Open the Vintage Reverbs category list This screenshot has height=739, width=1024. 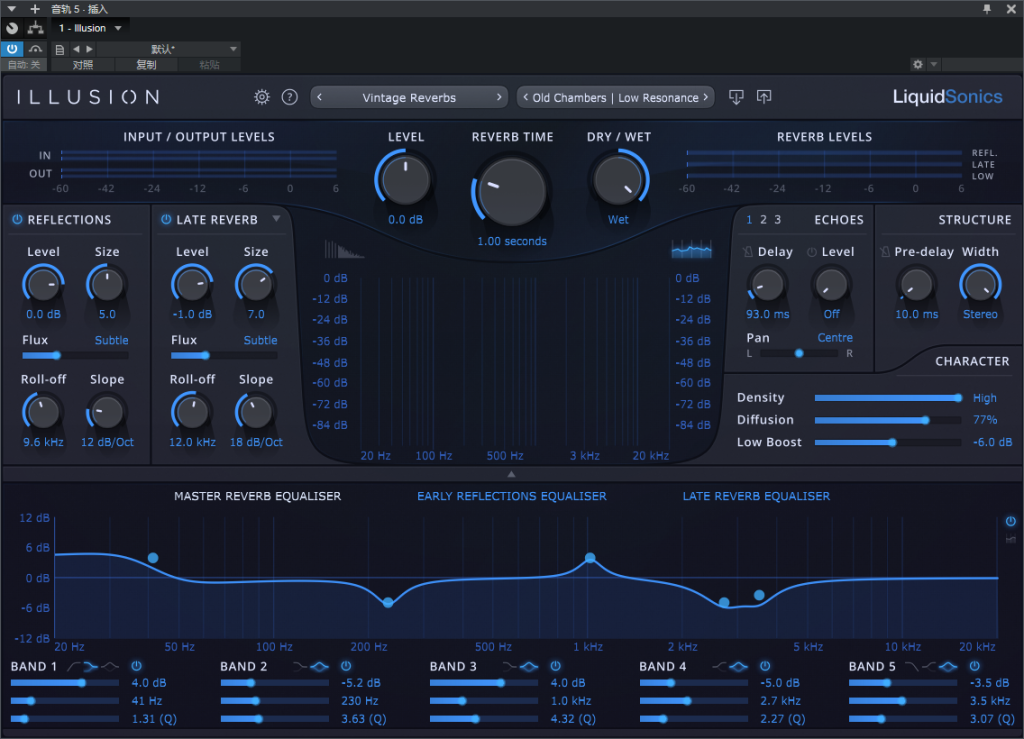coord(409,97)
